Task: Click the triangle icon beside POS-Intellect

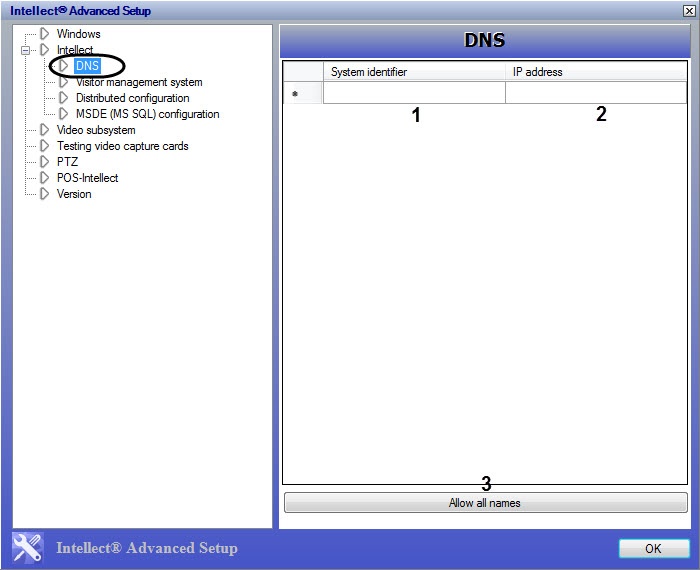Action: click(x=44, y=178)
